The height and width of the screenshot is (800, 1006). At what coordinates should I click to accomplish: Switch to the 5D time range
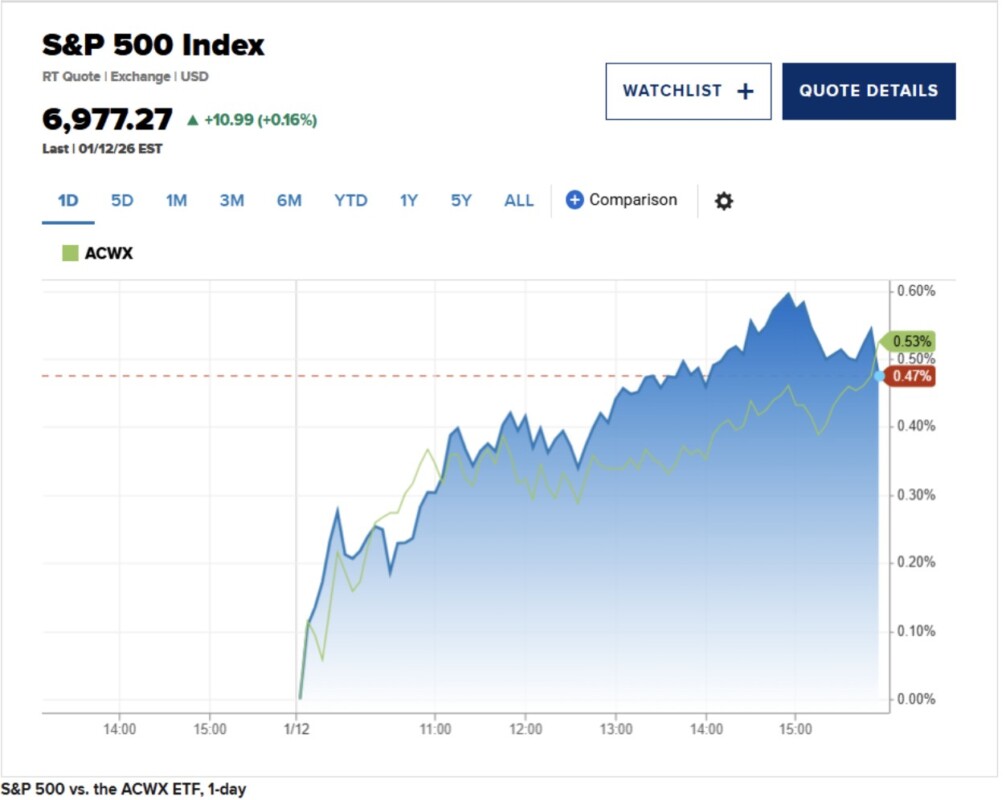pos(122,201)
